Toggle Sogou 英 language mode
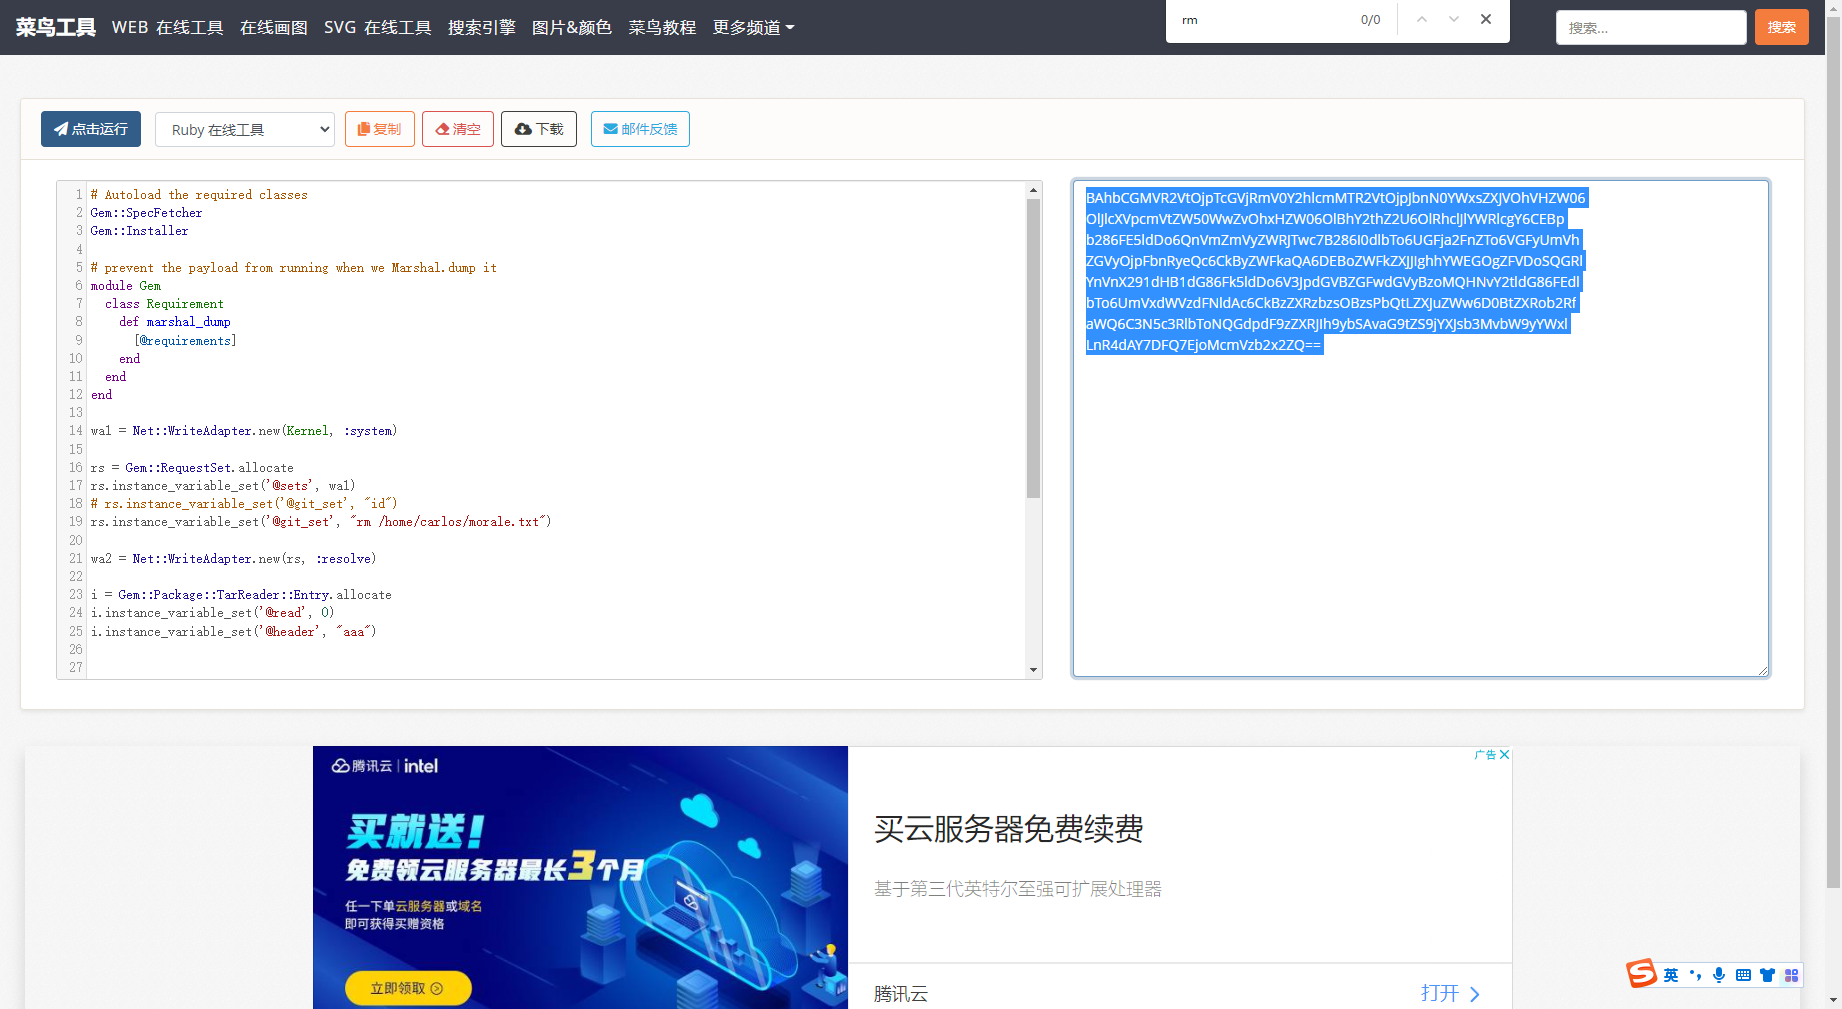The image size is (1842, 1009). point(1671,975)
